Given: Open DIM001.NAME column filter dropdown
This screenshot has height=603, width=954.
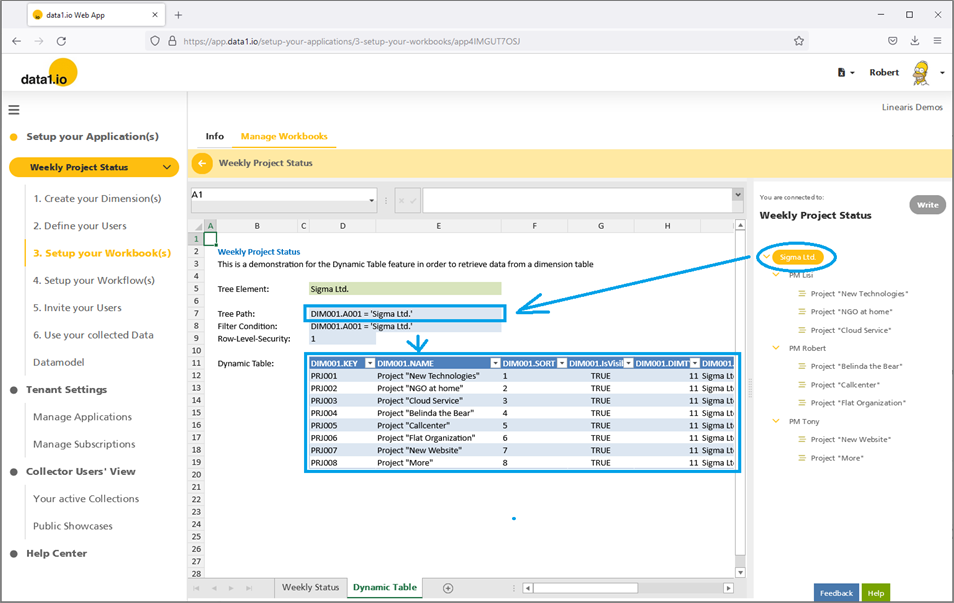Looking at the screenshot, I should (x=495, y=363).
